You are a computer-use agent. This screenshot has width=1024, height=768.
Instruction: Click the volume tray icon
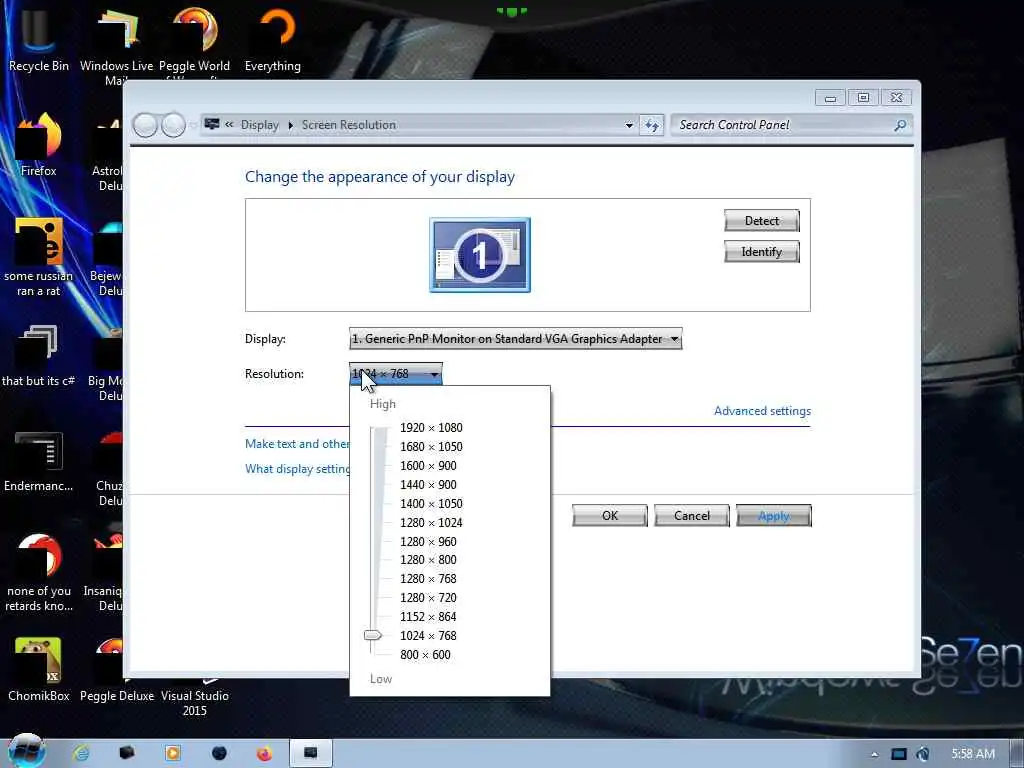click(923, 754)
